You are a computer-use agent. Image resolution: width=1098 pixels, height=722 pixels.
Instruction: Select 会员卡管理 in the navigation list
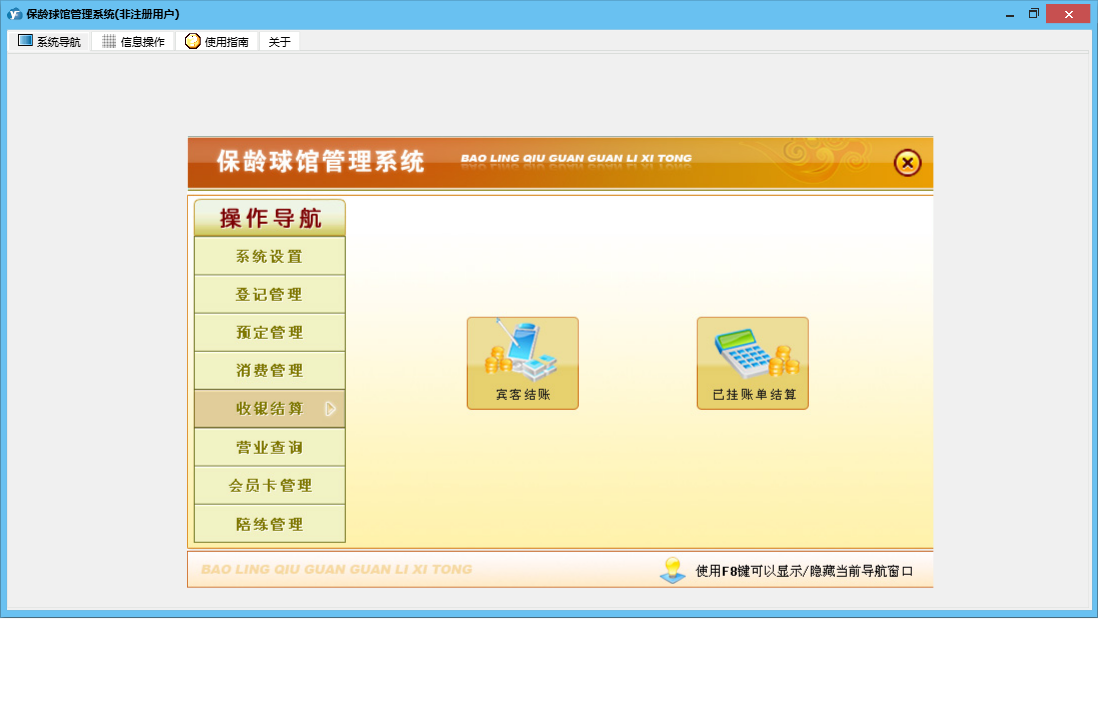tap(270, 485)
